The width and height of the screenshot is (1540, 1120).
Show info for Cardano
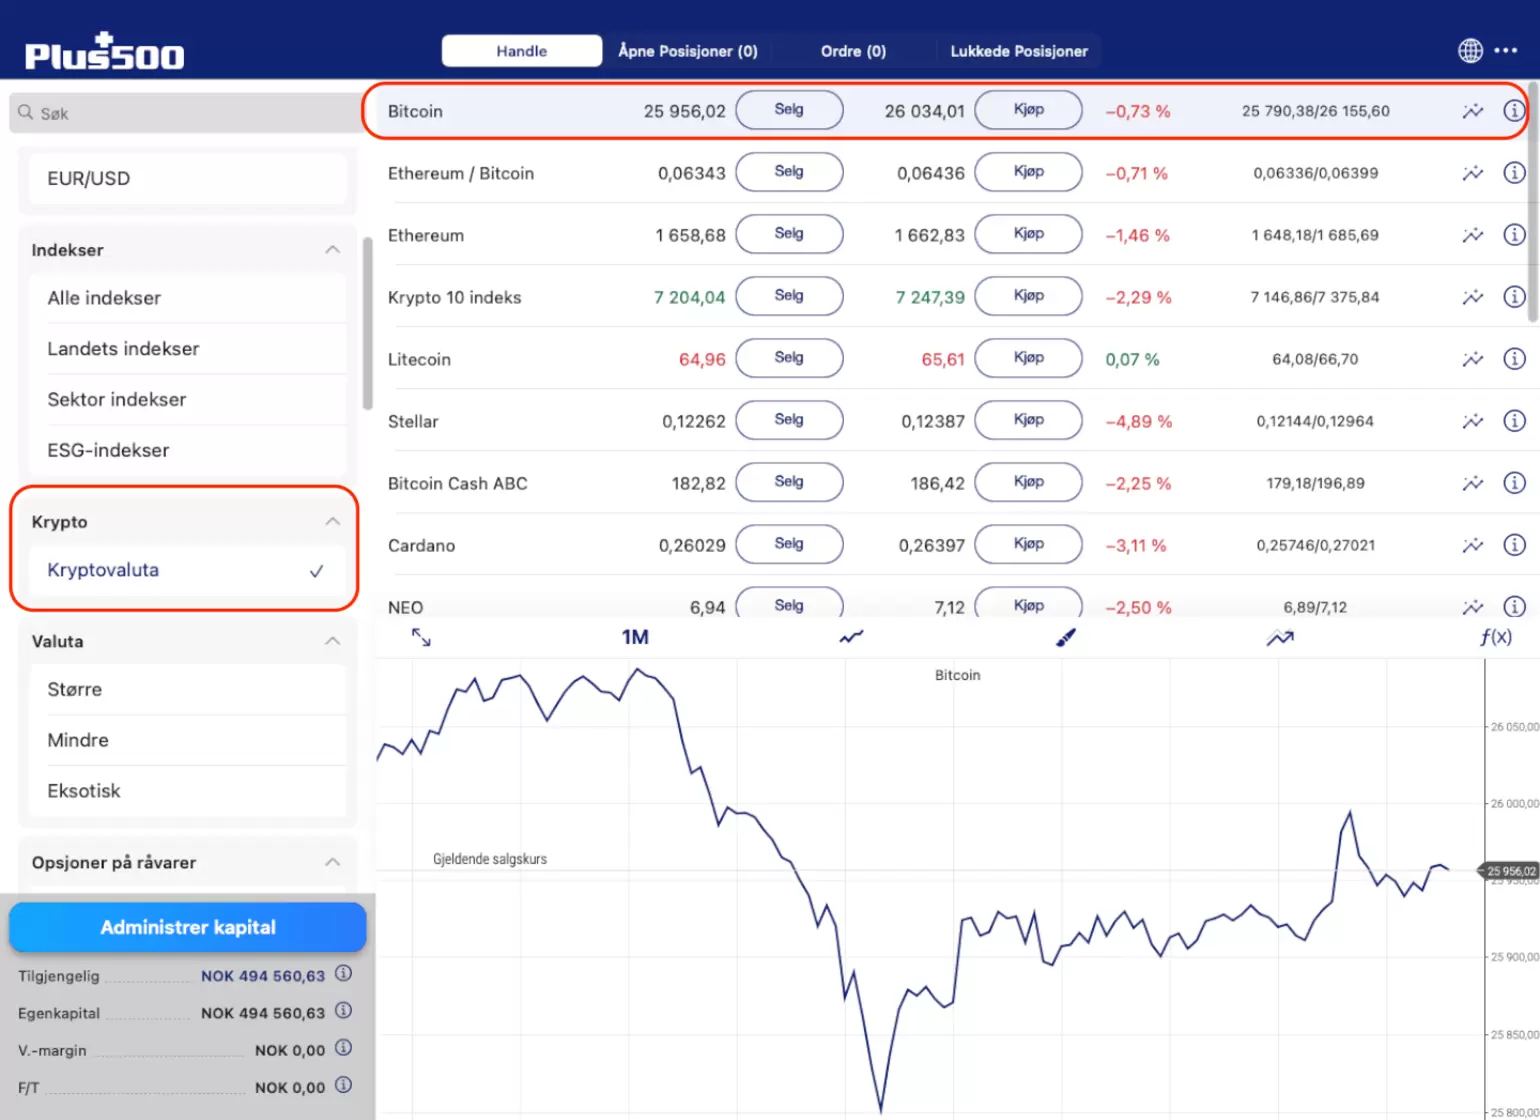[x=1514, y=545]
